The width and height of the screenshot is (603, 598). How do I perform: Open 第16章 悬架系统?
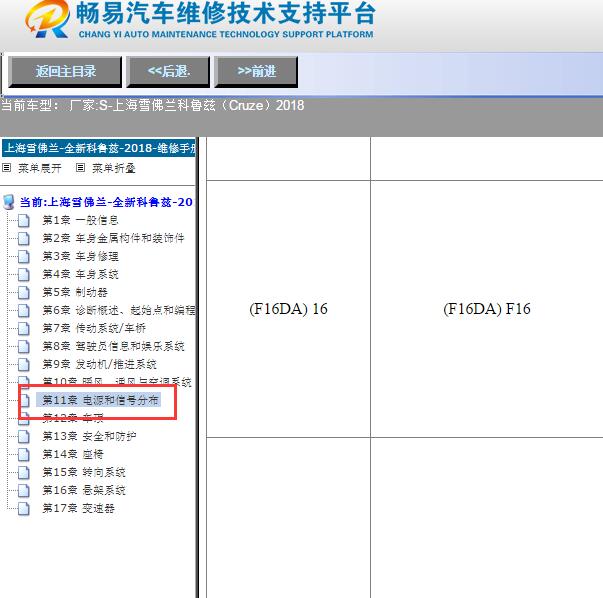[84, 491]
